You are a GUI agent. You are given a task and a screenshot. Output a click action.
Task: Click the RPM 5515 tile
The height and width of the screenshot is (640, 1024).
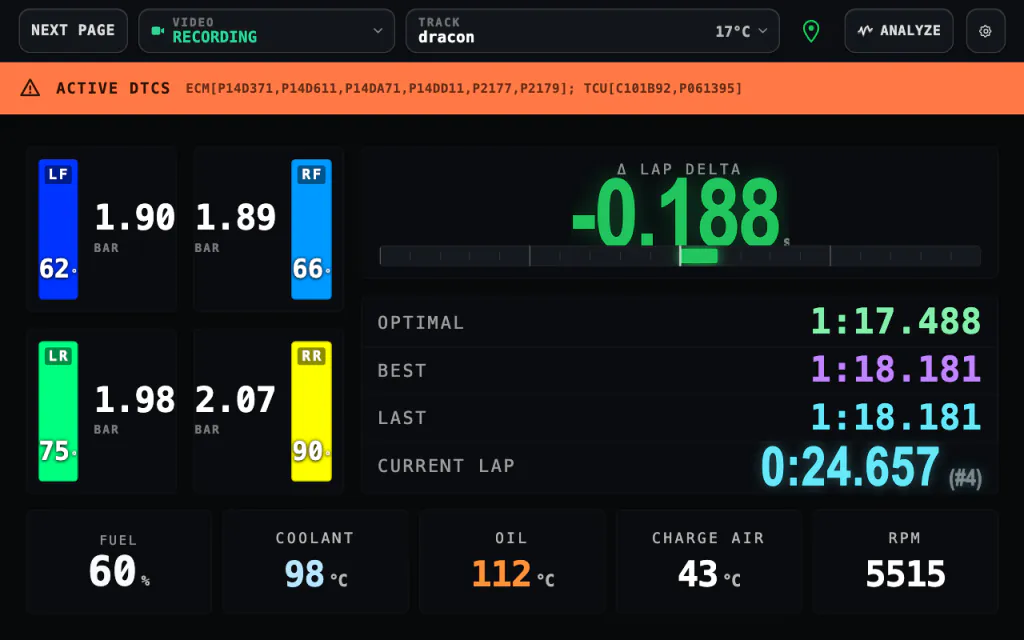click(x=905, y=562)
